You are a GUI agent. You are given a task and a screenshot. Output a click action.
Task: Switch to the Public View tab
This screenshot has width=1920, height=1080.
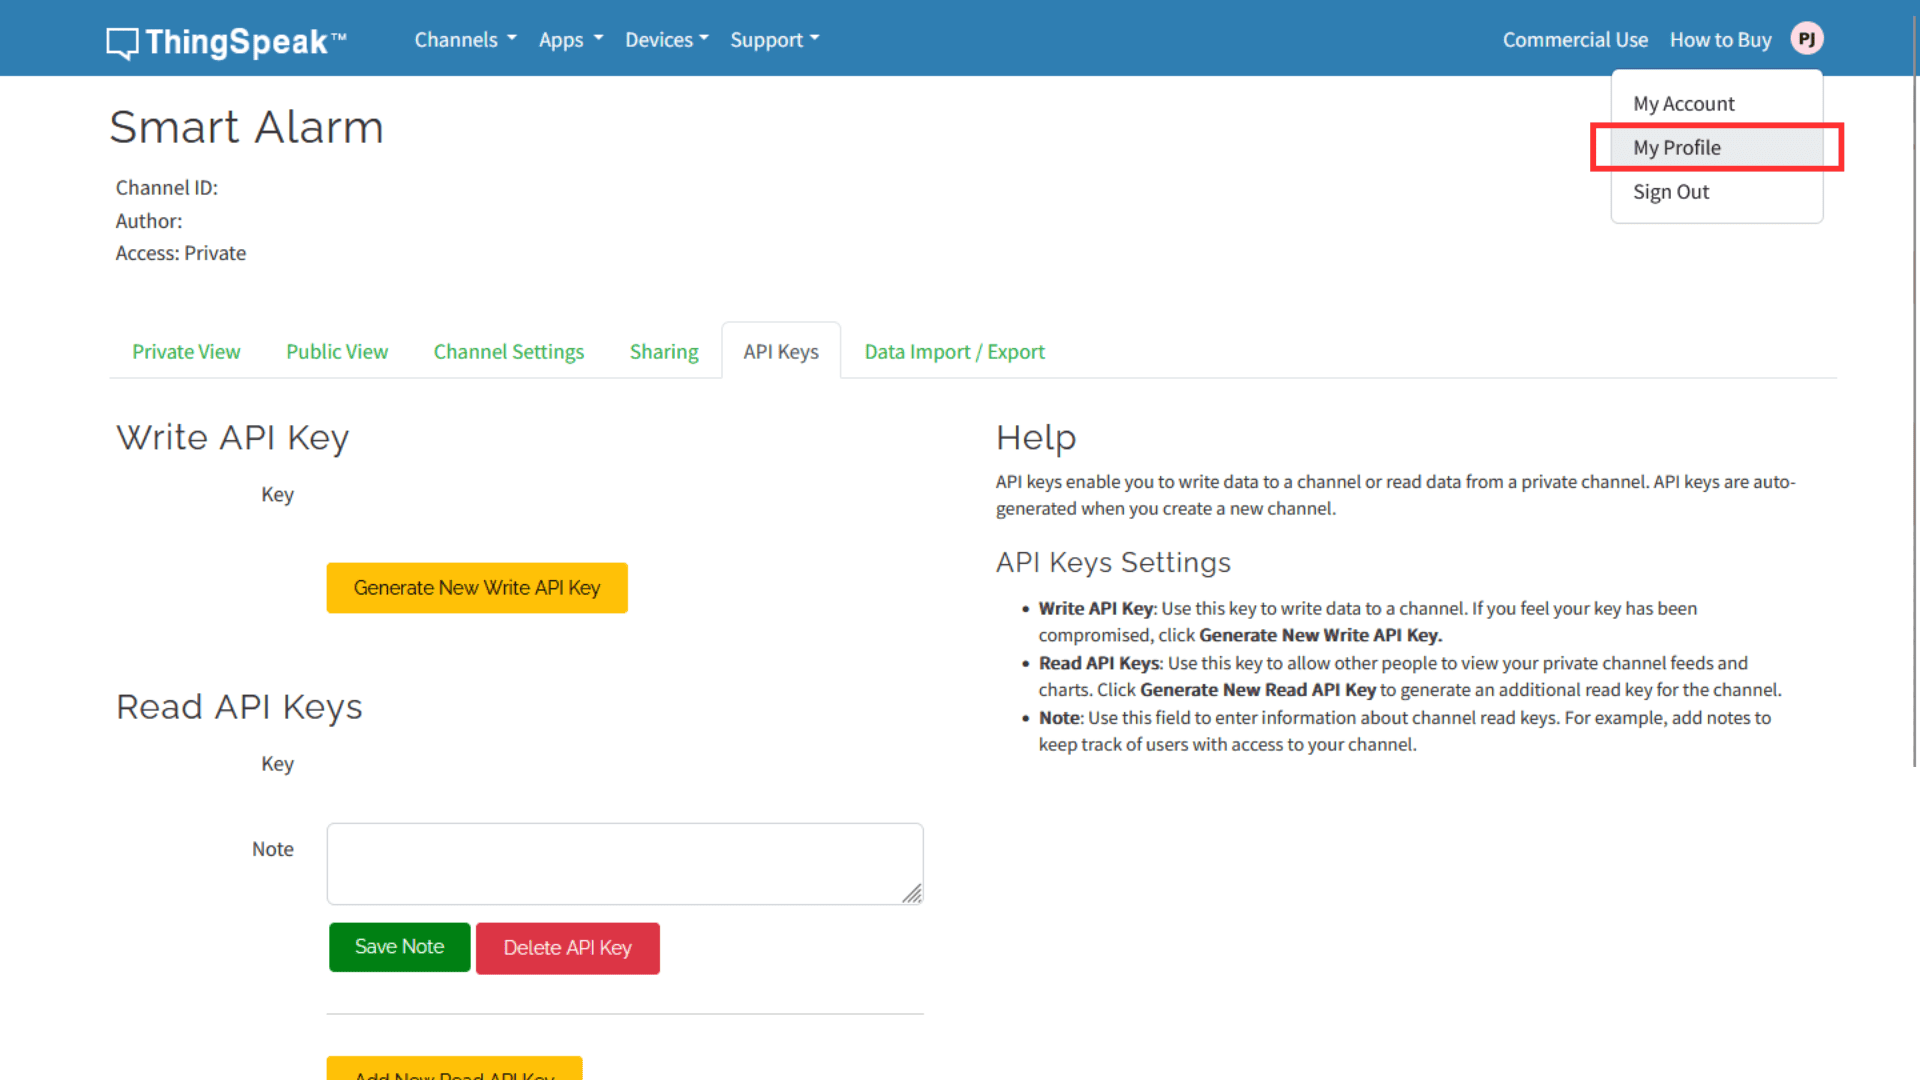point(337,352)
